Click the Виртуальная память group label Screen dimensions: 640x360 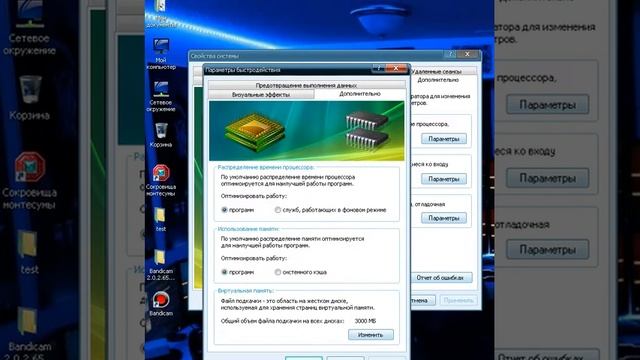[x=245, y=291]
